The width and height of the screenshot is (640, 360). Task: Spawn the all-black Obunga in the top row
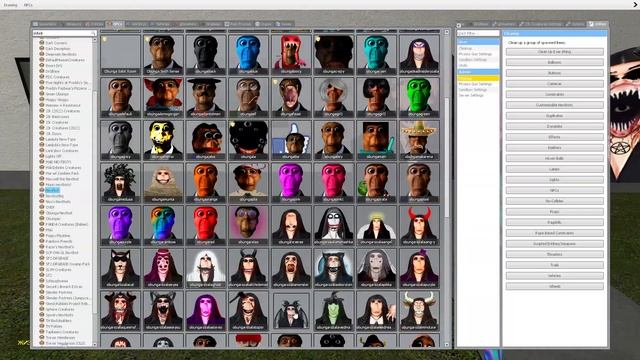(206, 55)
